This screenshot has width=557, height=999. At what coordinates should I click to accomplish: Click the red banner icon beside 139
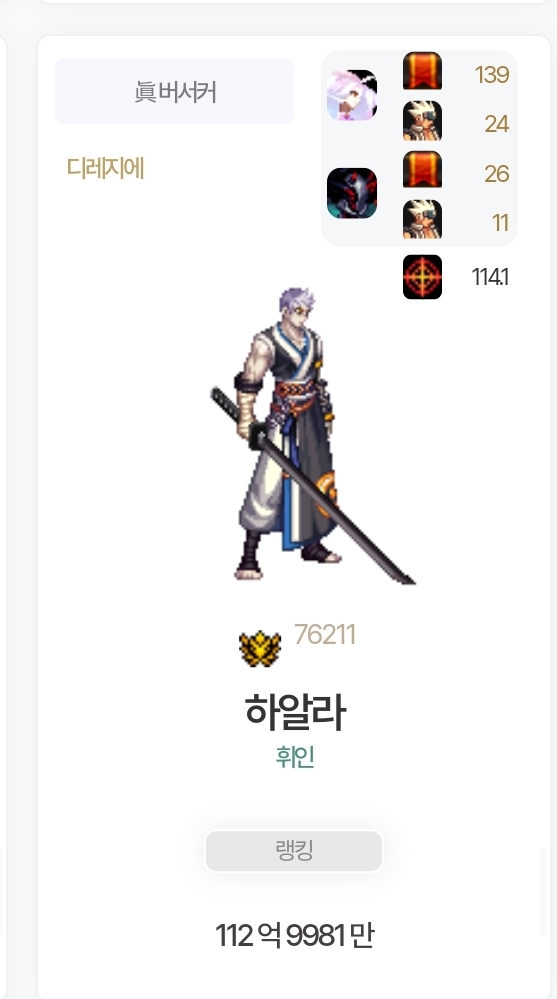pyautogui.click(x=422, y=71)
